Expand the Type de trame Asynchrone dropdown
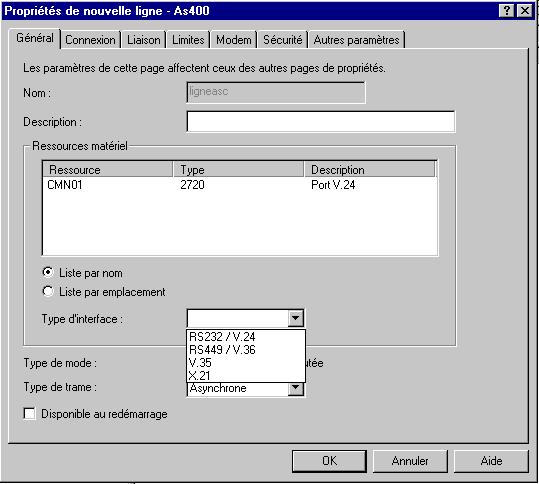This screenshot has height=484, width=539. click(x=295, y=388)
